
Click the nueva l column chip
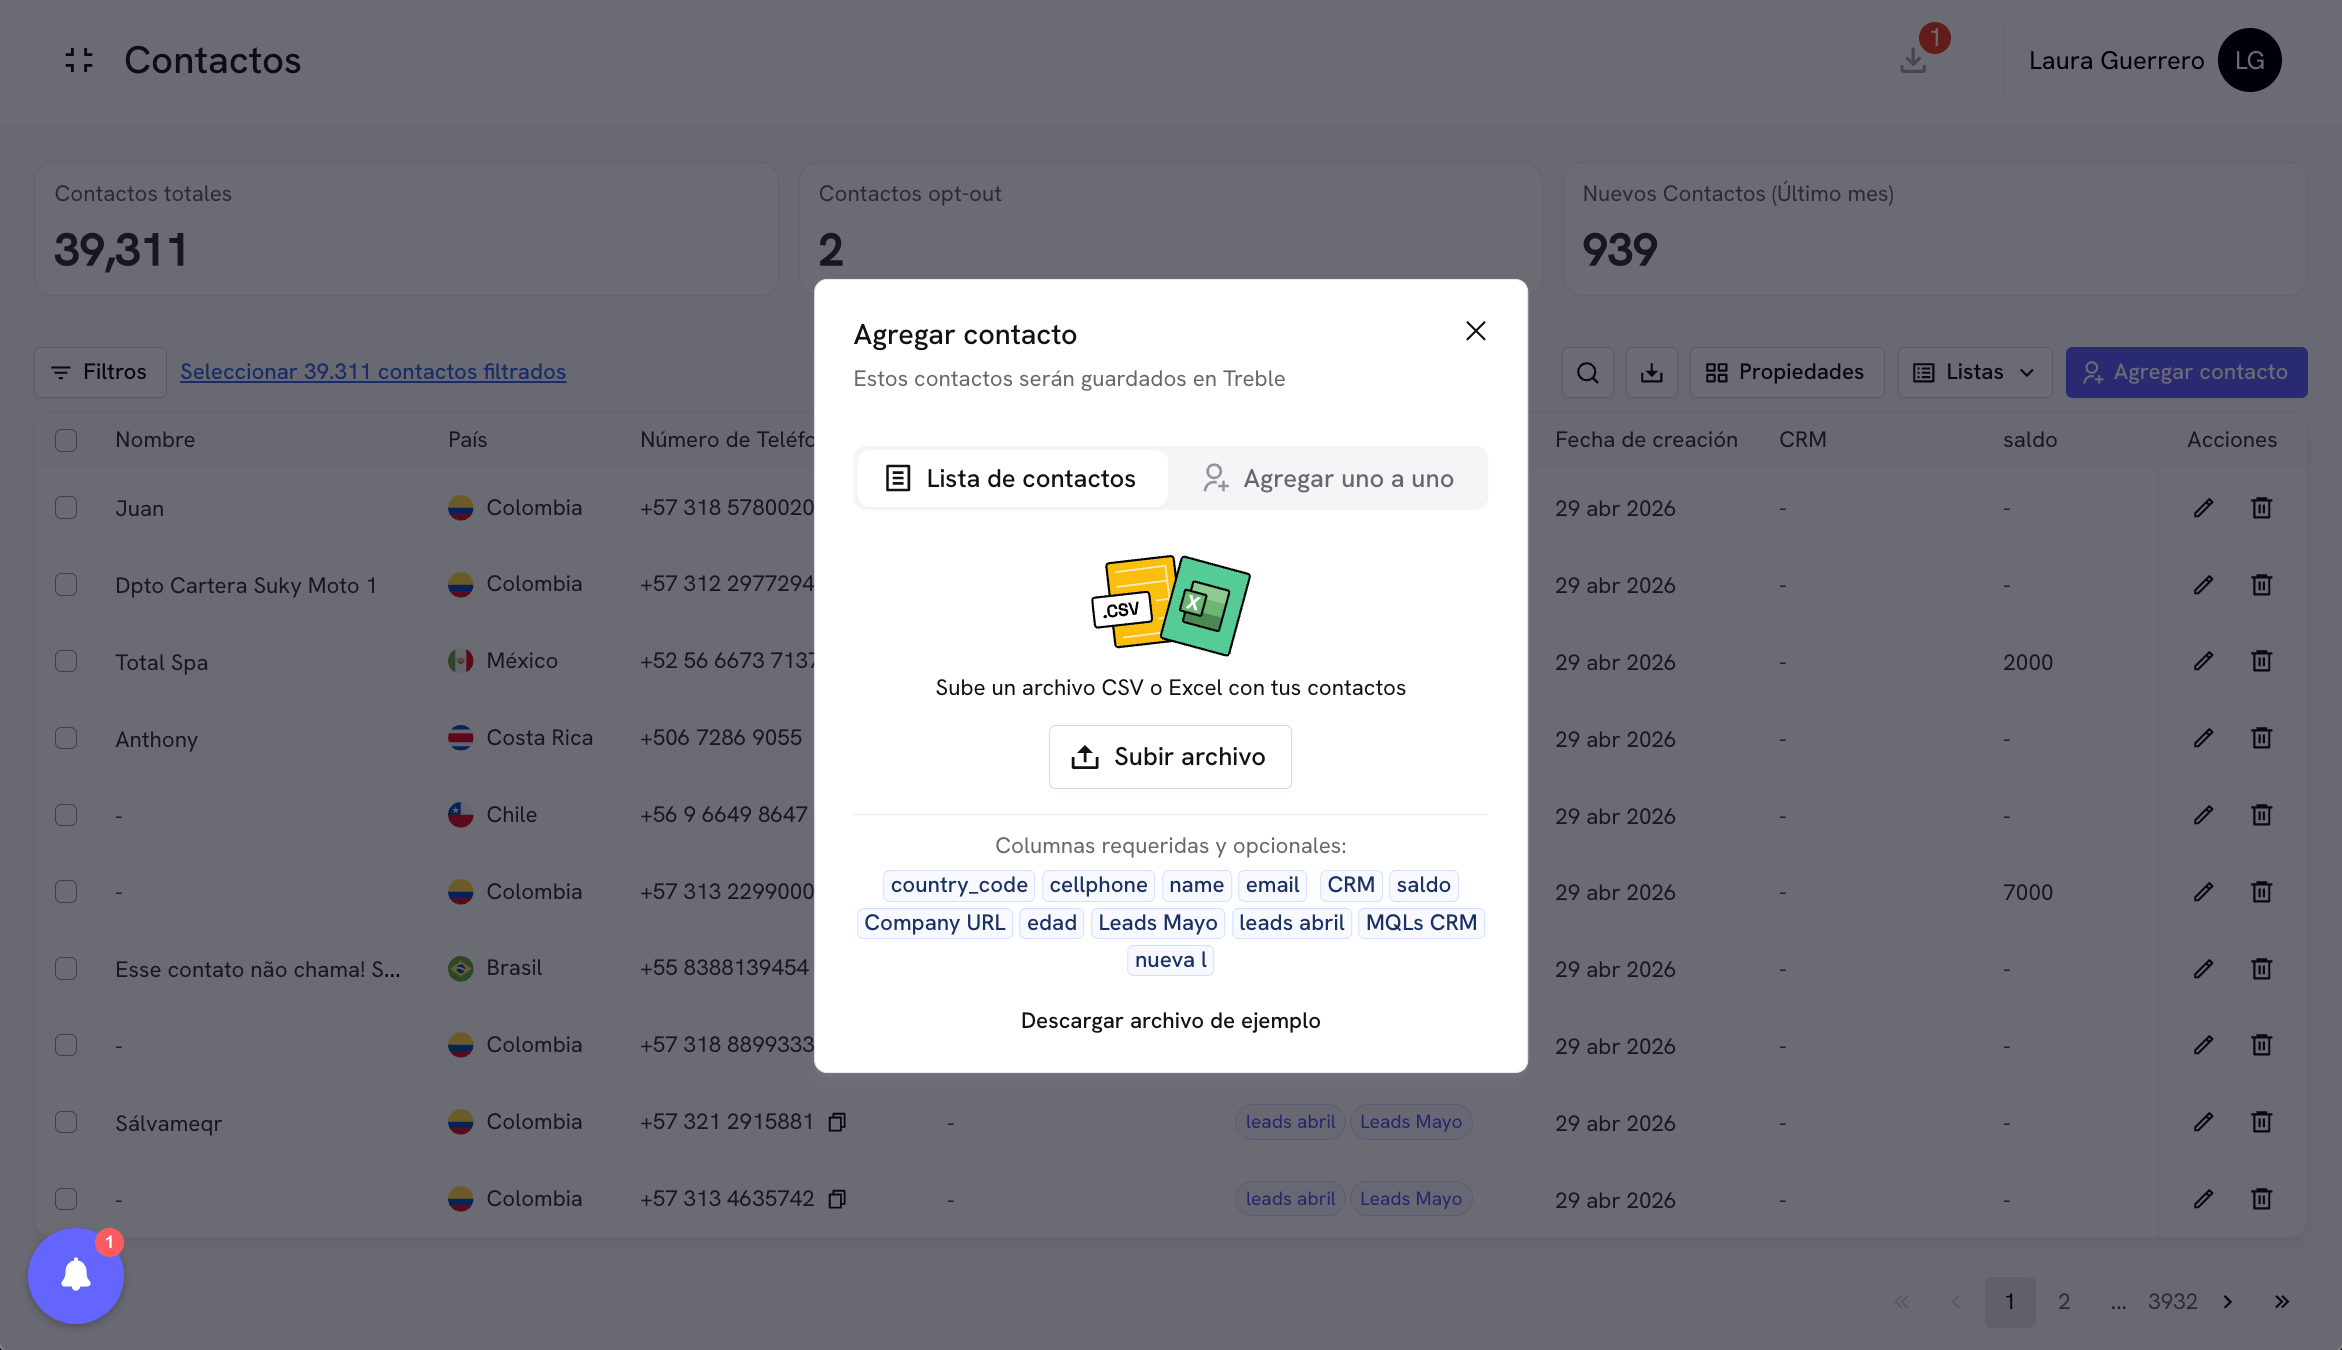tap(1170, 960)
